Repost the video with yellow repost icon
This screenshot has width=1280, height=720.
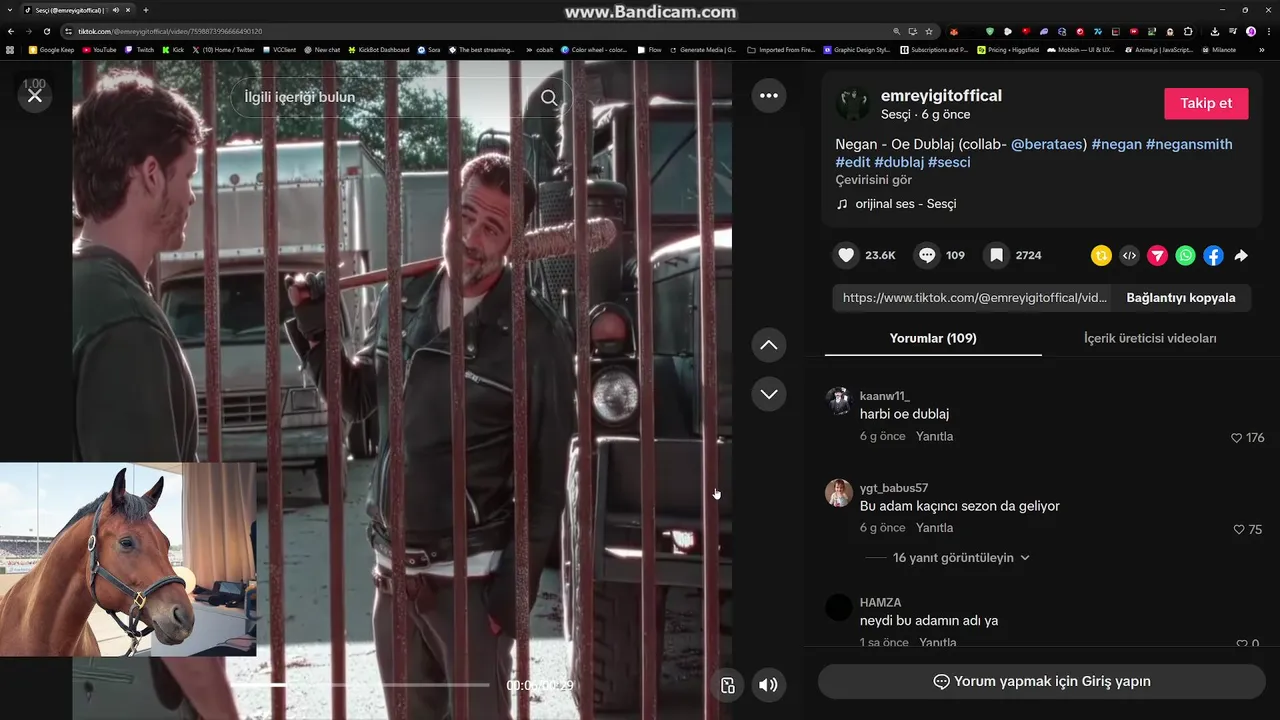click(1101, 256)
